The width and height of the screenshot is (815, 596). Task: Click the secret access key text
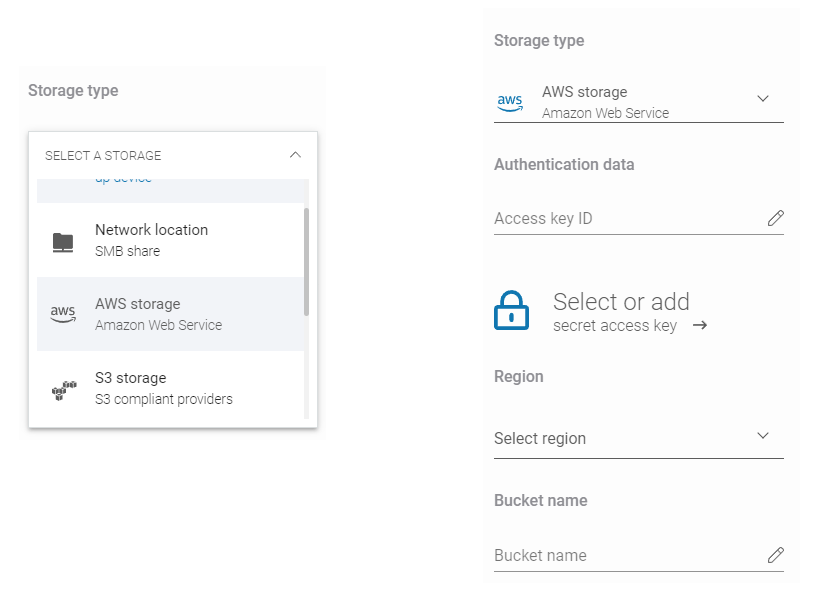[x=614, y=326]
